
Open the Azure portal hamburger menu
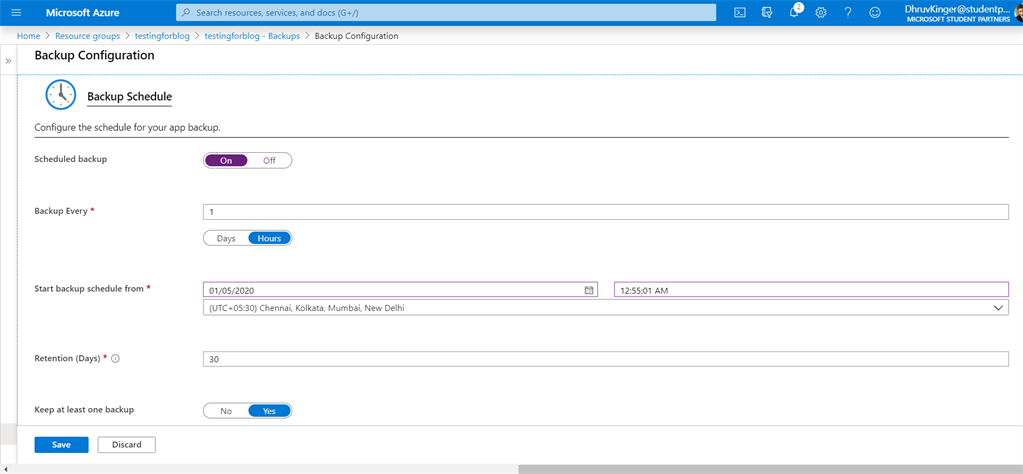(16, 12)
